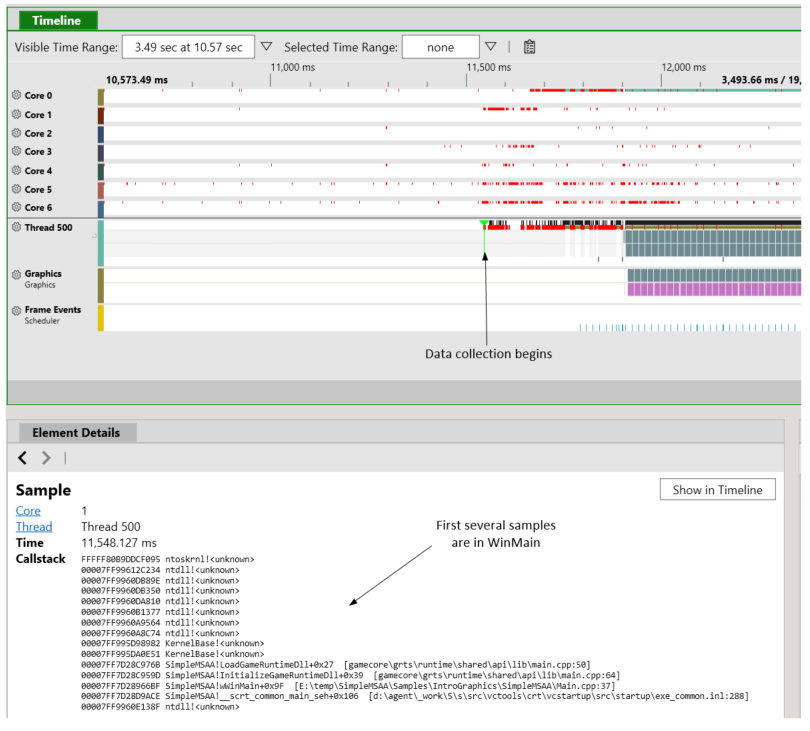This screenshot has width=810, height=731.
Task: Click the SimpleMSAA!__scrt_common_main_seh+0x106 callstack line
Action: point(415,696)
